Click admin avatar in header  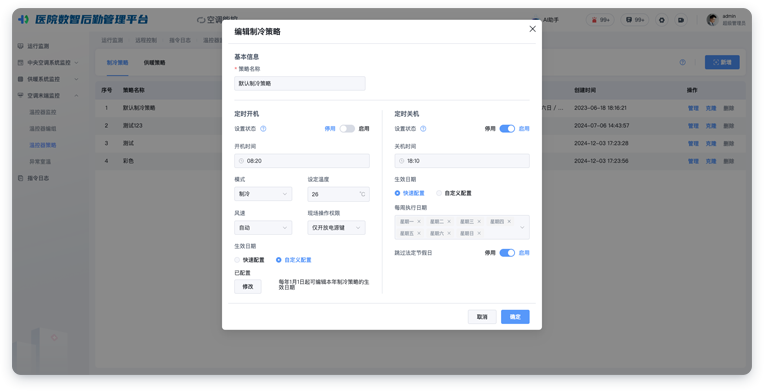coord(712,20)
